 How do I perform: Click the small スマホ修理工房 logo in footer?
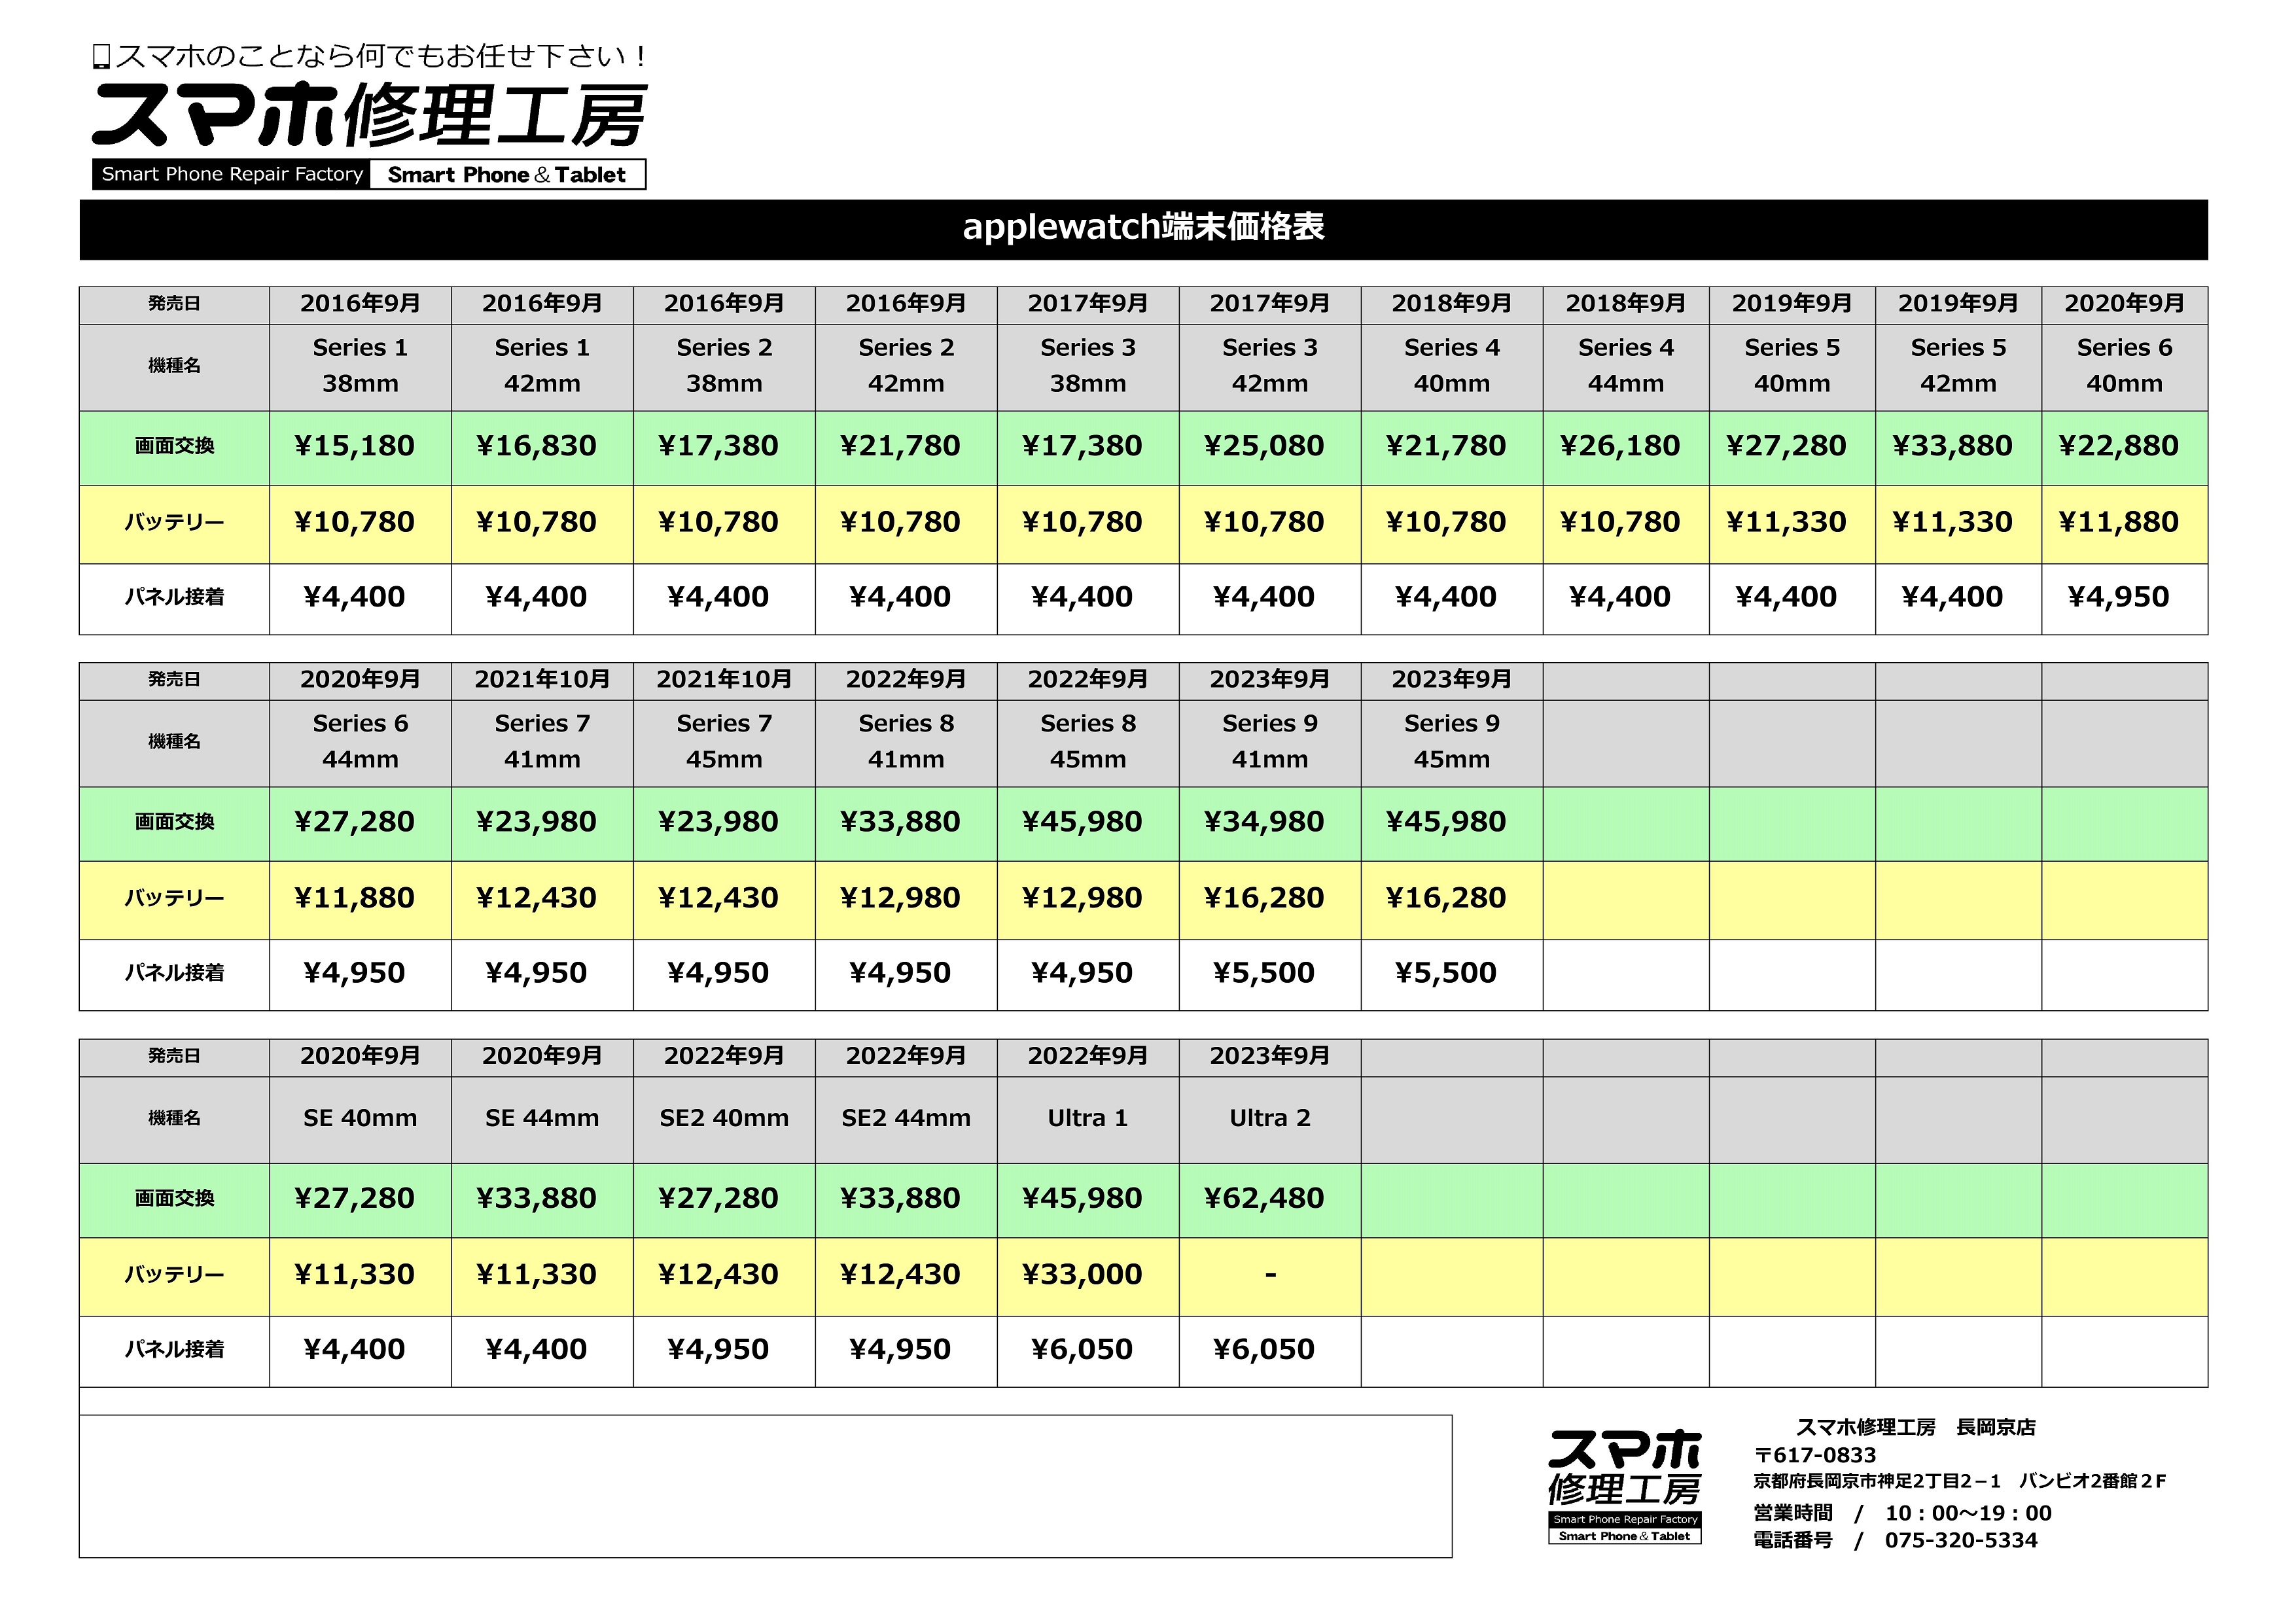1624,1486
